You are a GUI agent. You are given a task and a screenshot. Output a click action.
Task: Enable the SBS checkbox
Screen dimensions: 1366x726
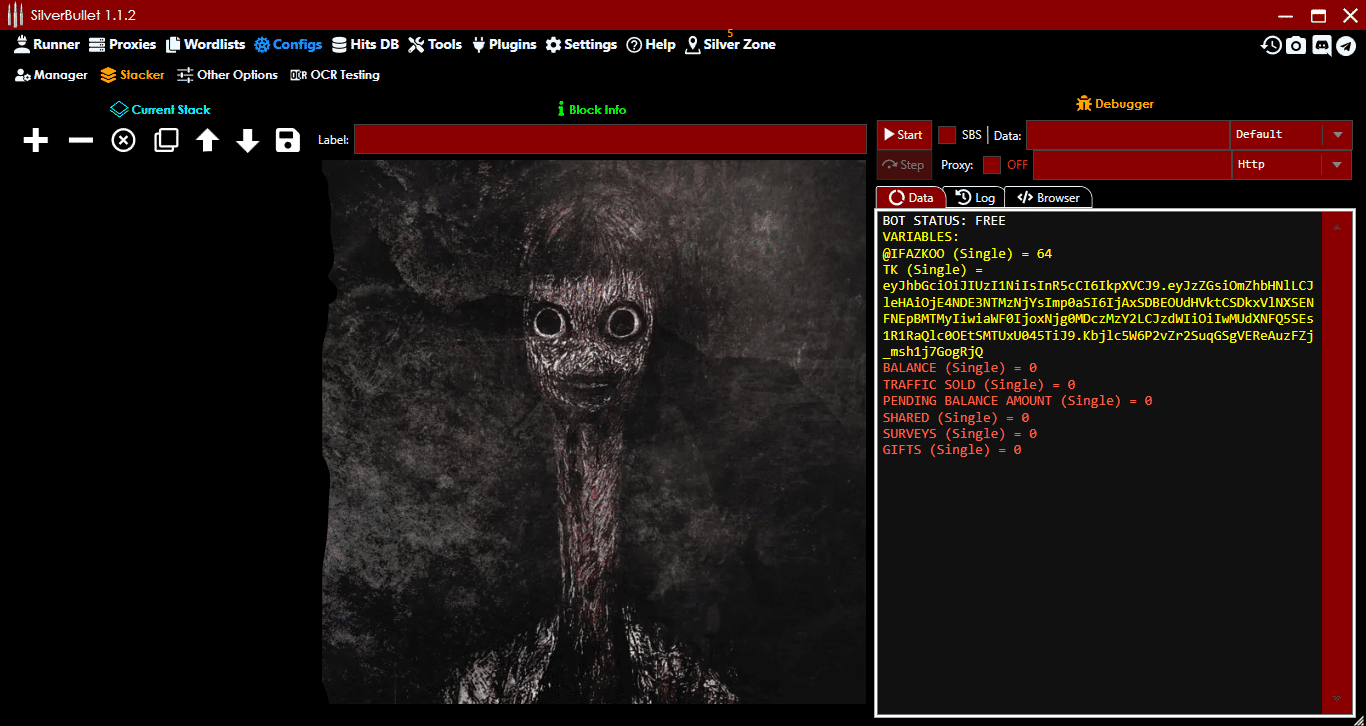tap(947, 135)
